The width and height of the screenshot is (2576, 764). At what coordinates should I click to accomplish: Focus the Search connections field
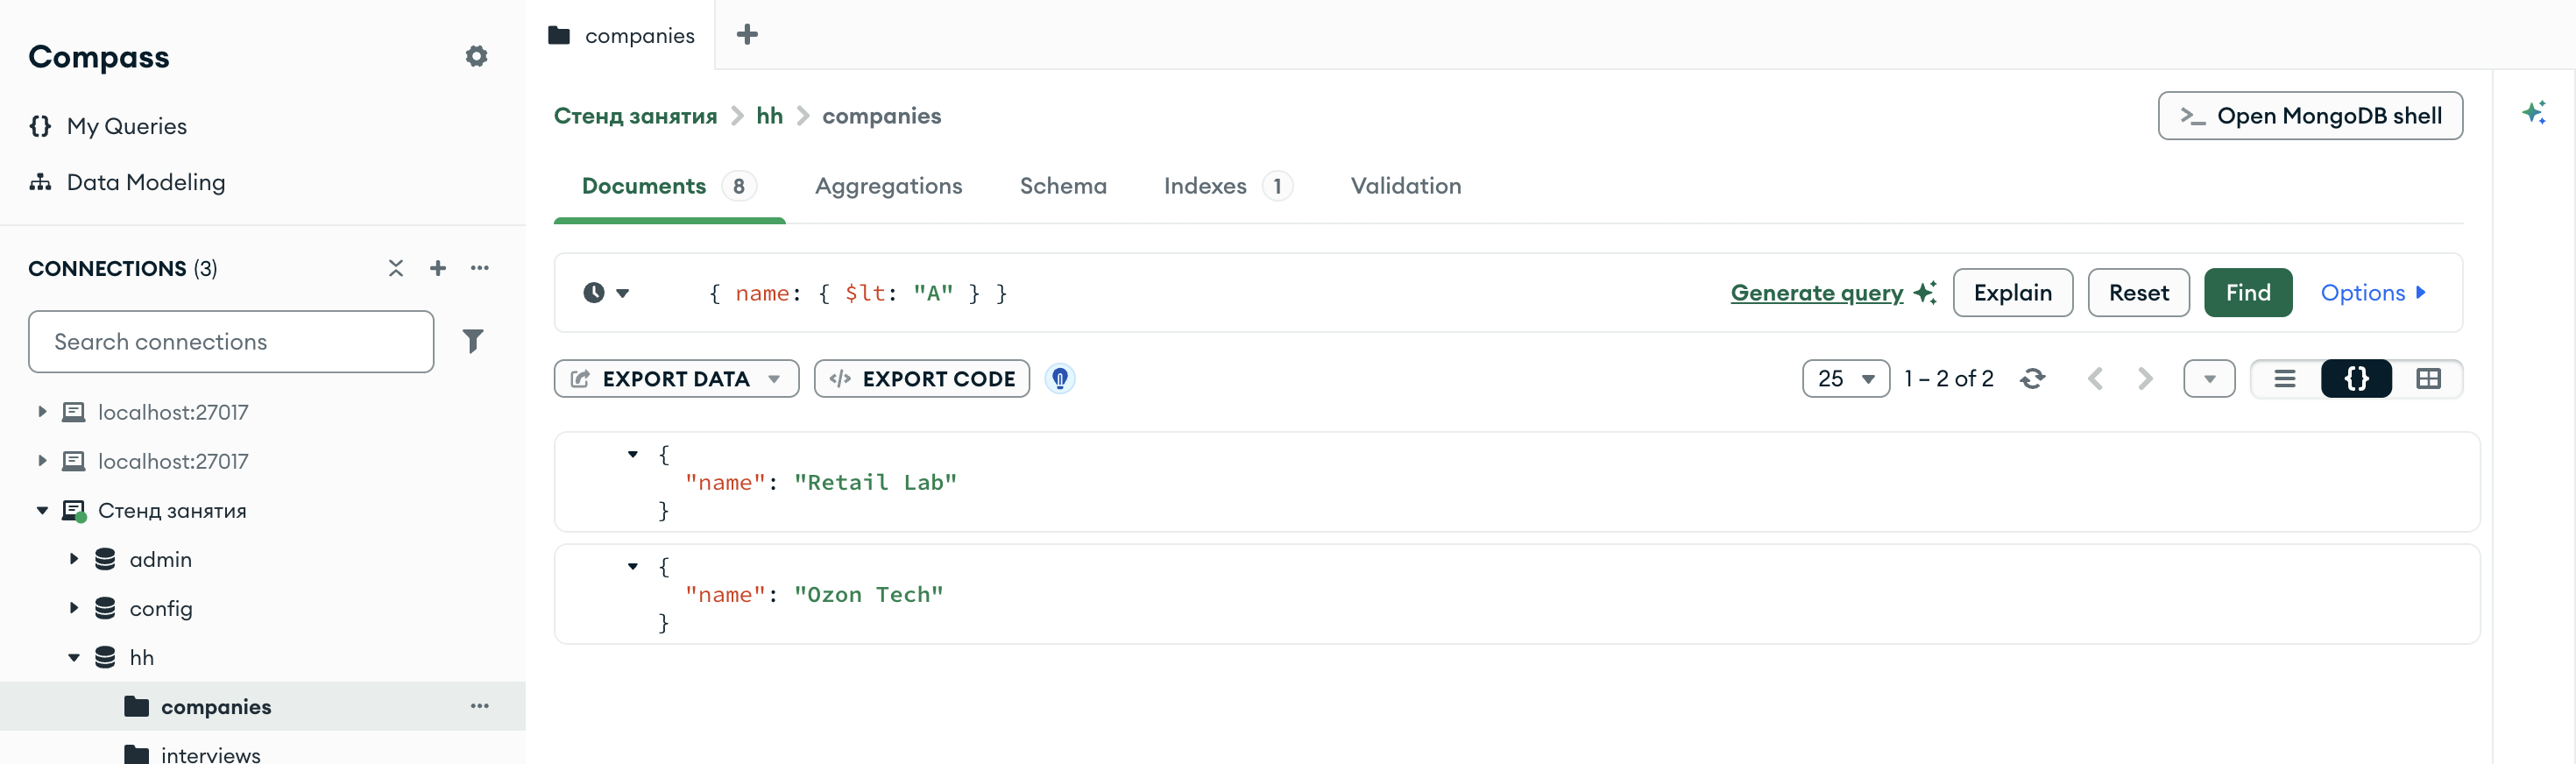231,342
